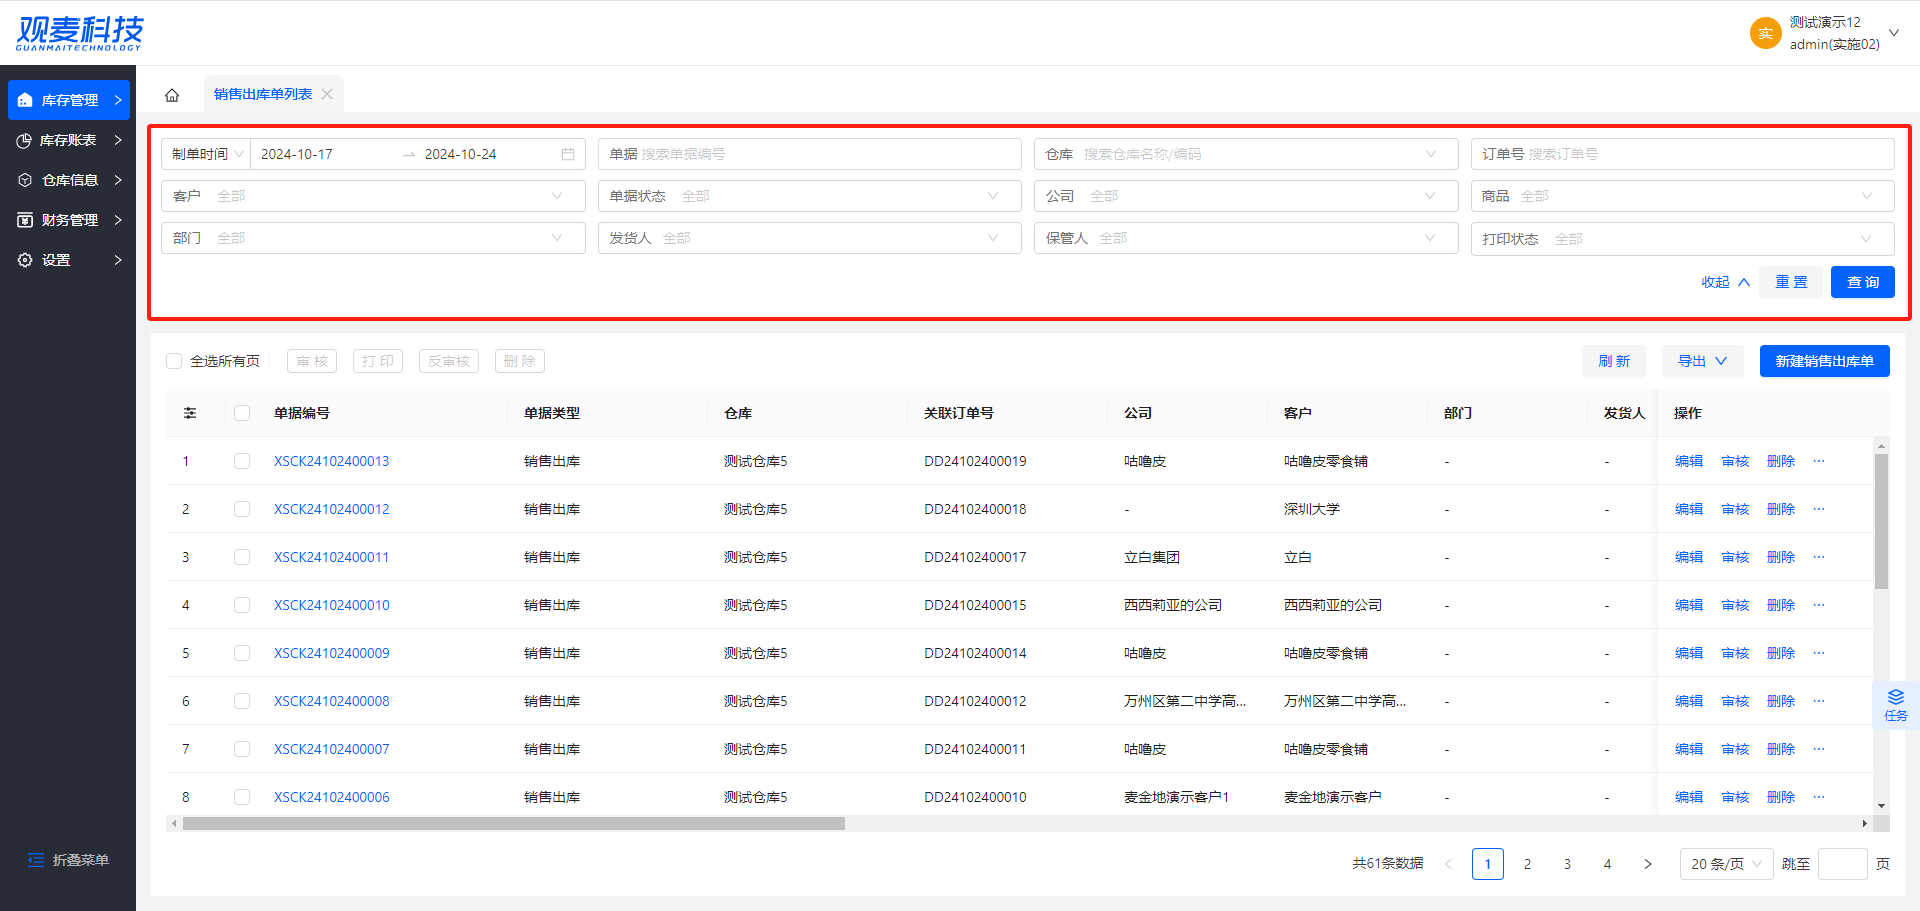Open the table column settings icon
This screenshot has height=911, width=1920.
(x=190, y=413)
